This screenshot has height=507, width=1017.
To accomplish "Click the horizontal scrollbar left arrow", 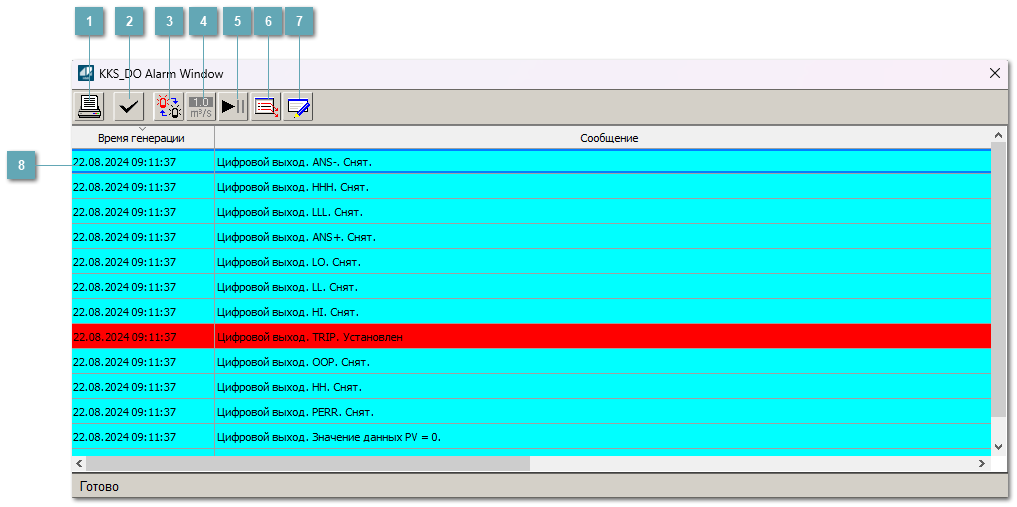I will click(x=80, y=464).
